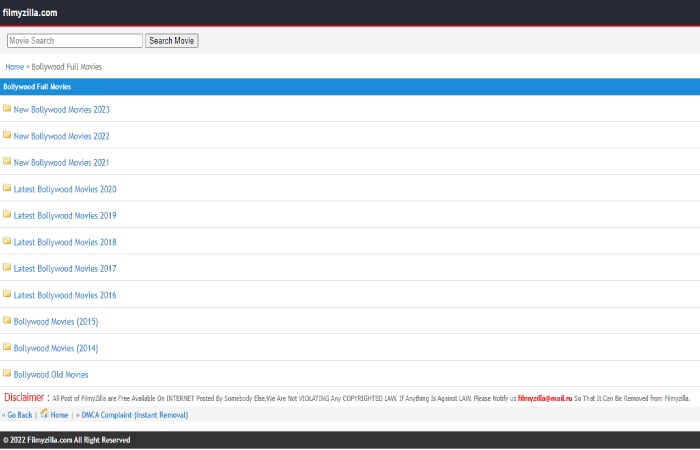Click the Home link in the footer
Viewport: 700px width, 450px height.
(59, 415)
